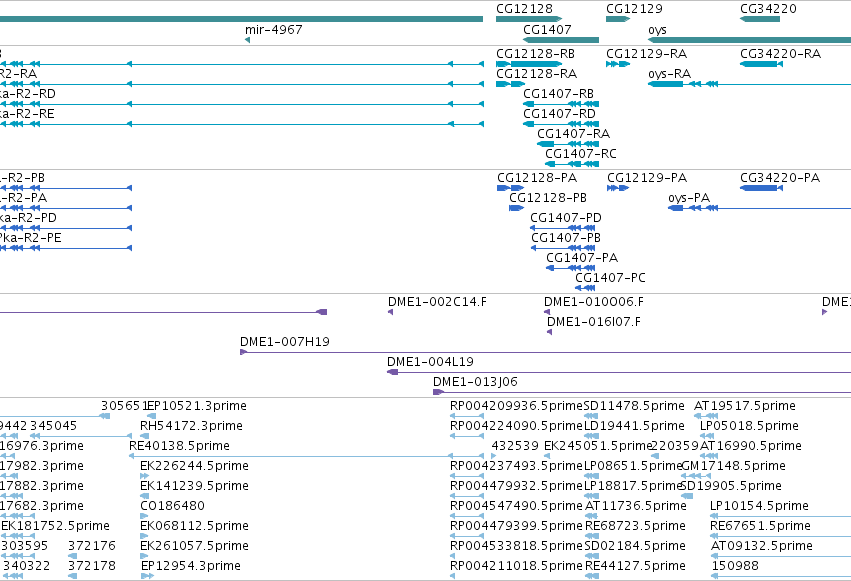This screenshot has height=581, width=851.
Task: Click cDNA RP004209936.5prime
Action: (x=516, y=406)
